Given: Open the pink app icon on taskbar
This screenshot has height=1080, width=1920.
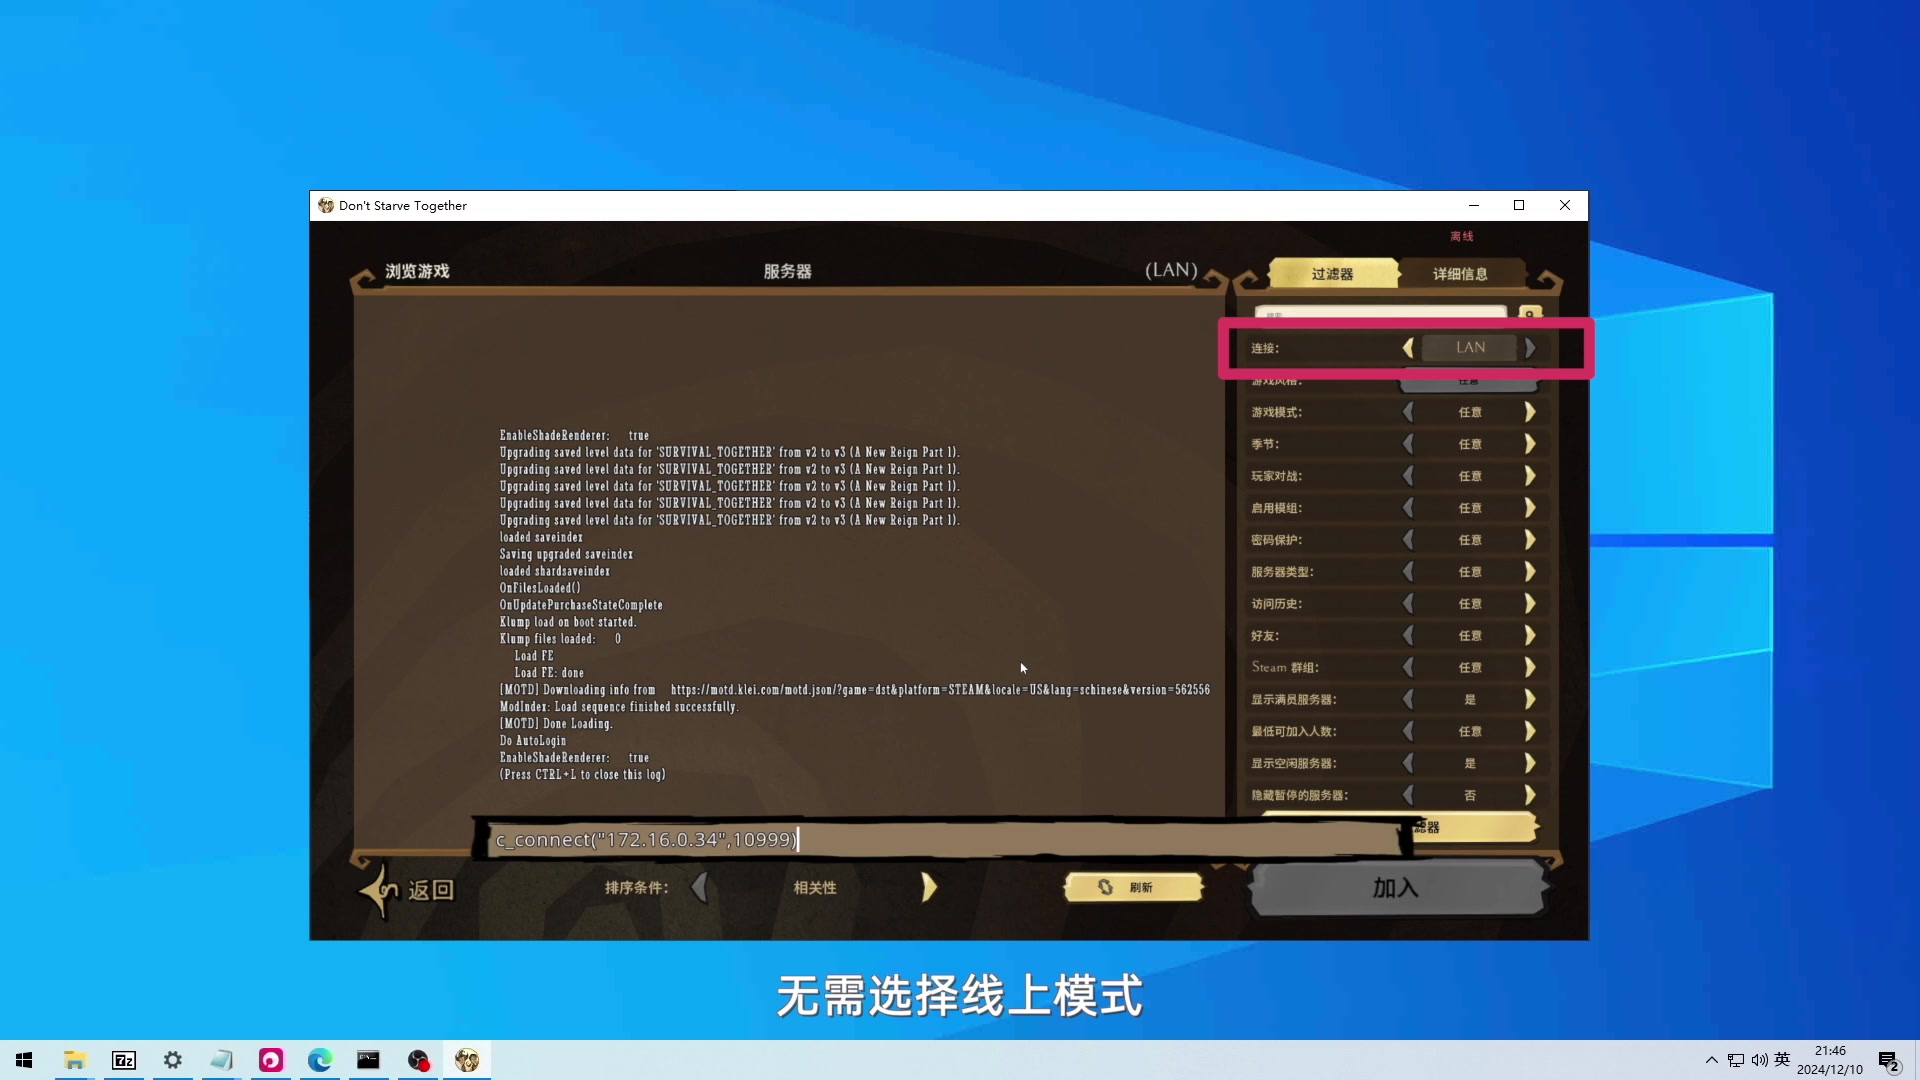Looking at the screenshot, I should coord(271,1060).
